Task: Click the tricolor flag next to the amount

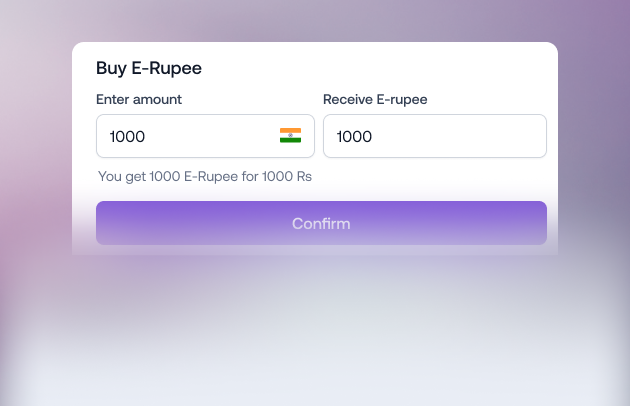Action: (x=290, y=135)
